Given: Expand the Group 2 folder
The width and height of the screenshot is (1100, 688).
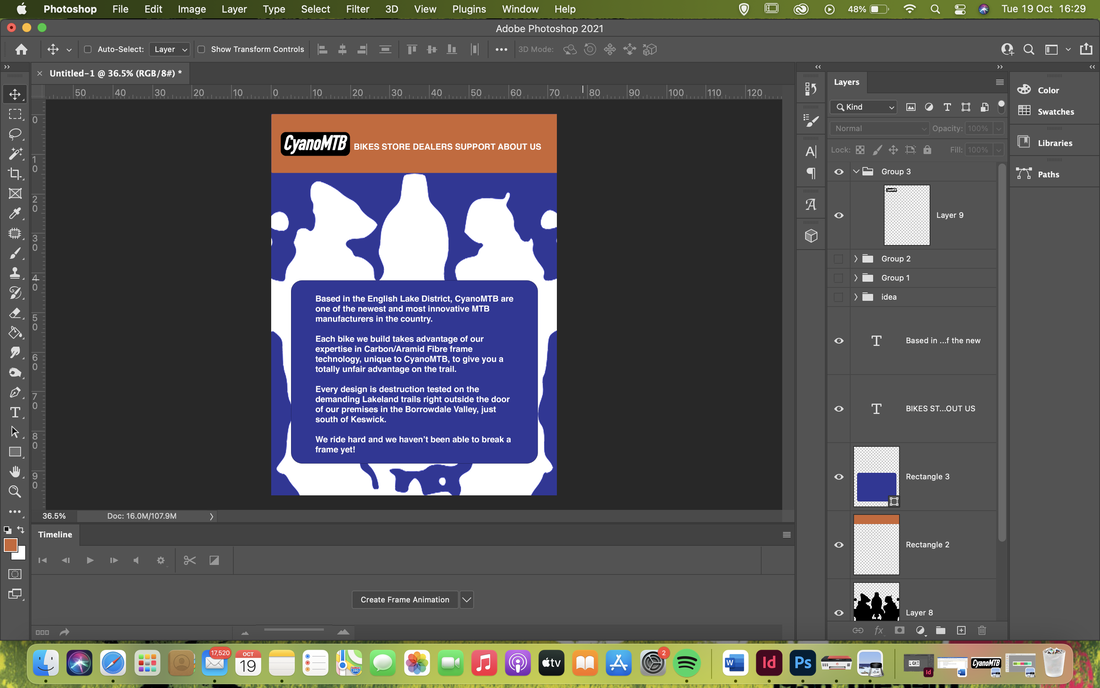Looking at the screenshot, I should 856,259.
